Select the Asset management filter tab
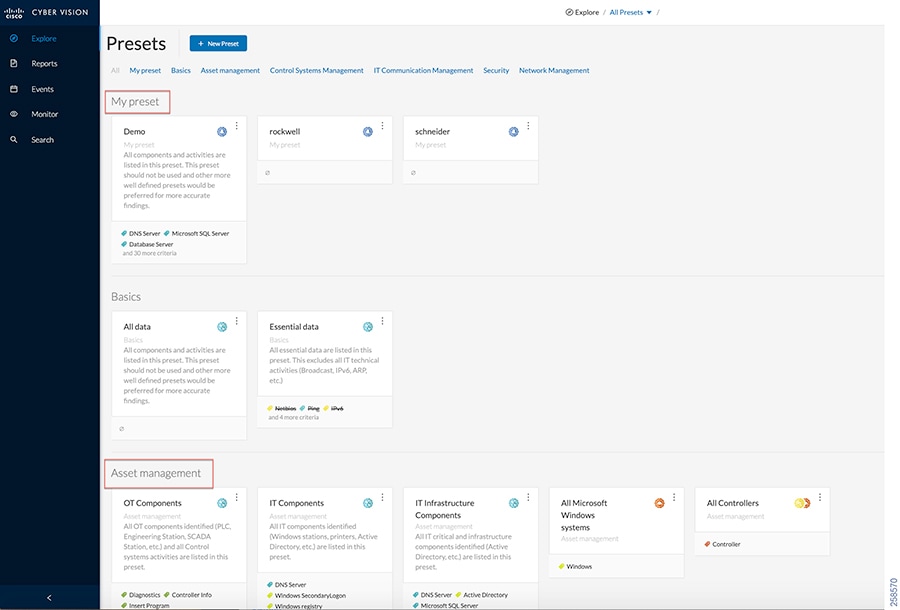The height and width of the screenshot is (610, 900). pos(230,71)
